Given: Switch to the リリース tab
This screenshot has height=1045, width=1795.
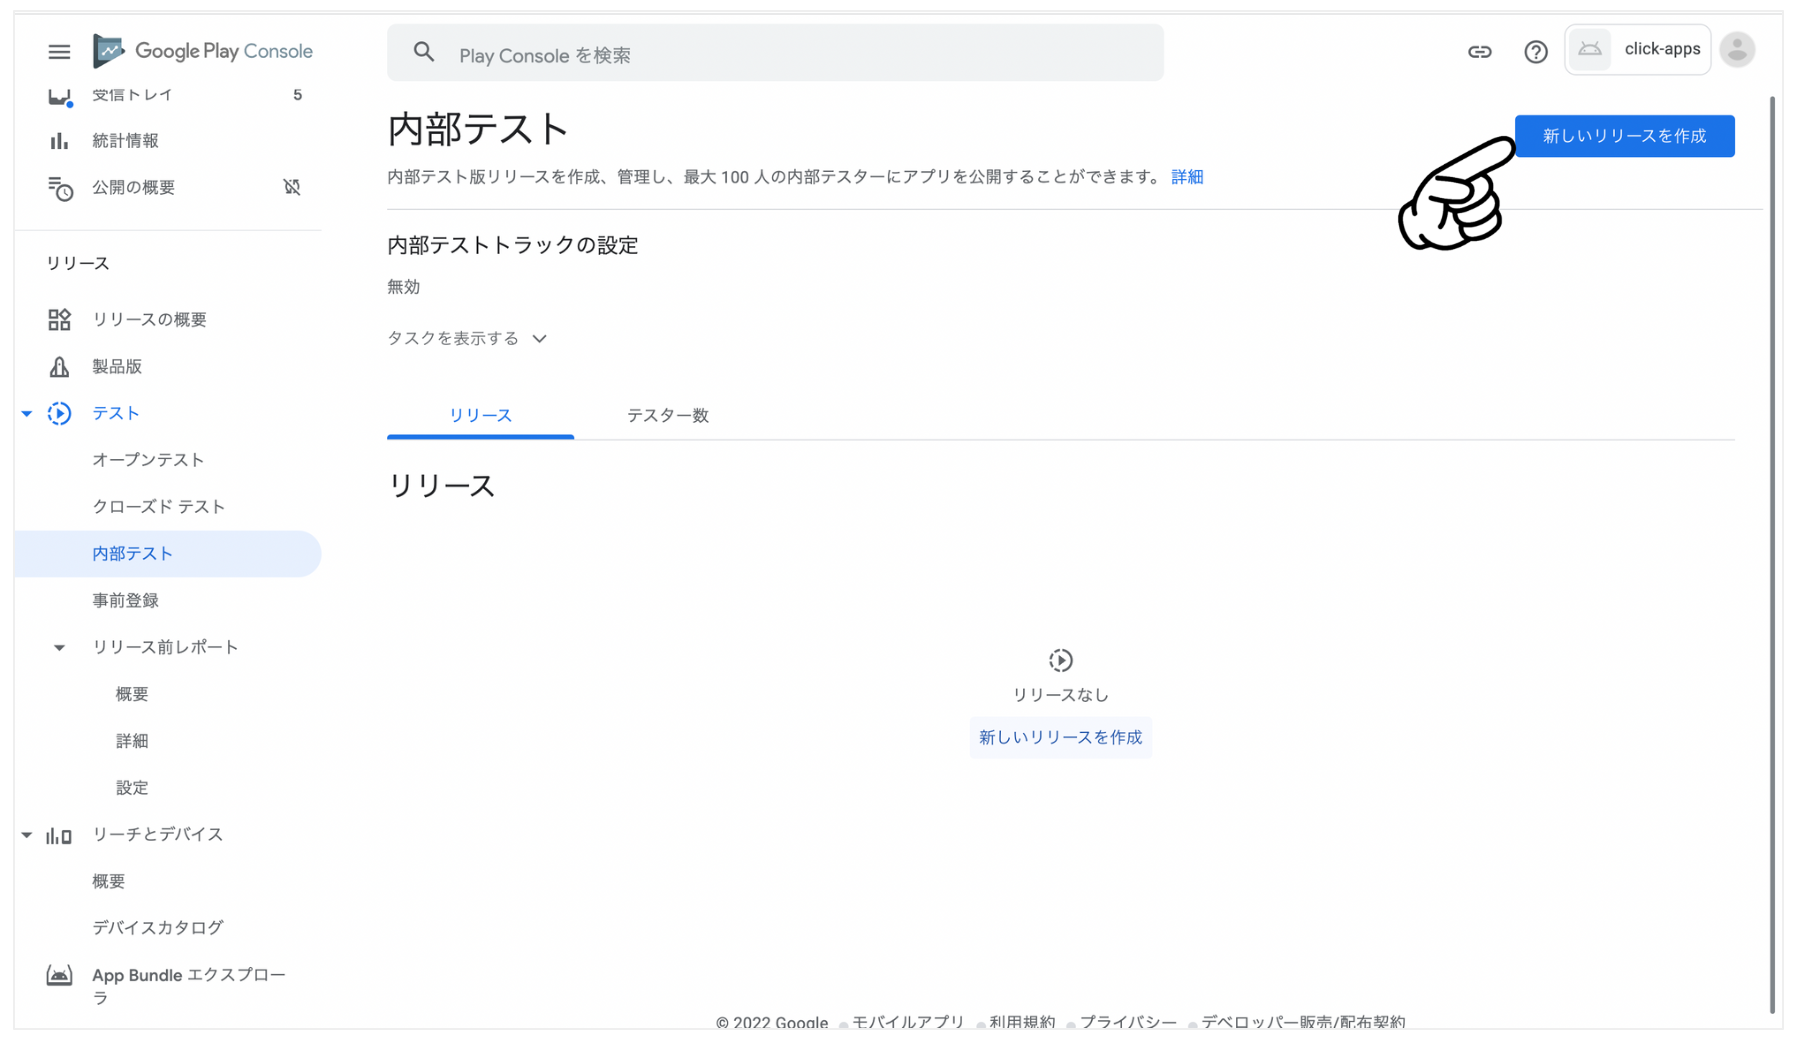Looking at the screenshot, I should click(x=480, y=415).
